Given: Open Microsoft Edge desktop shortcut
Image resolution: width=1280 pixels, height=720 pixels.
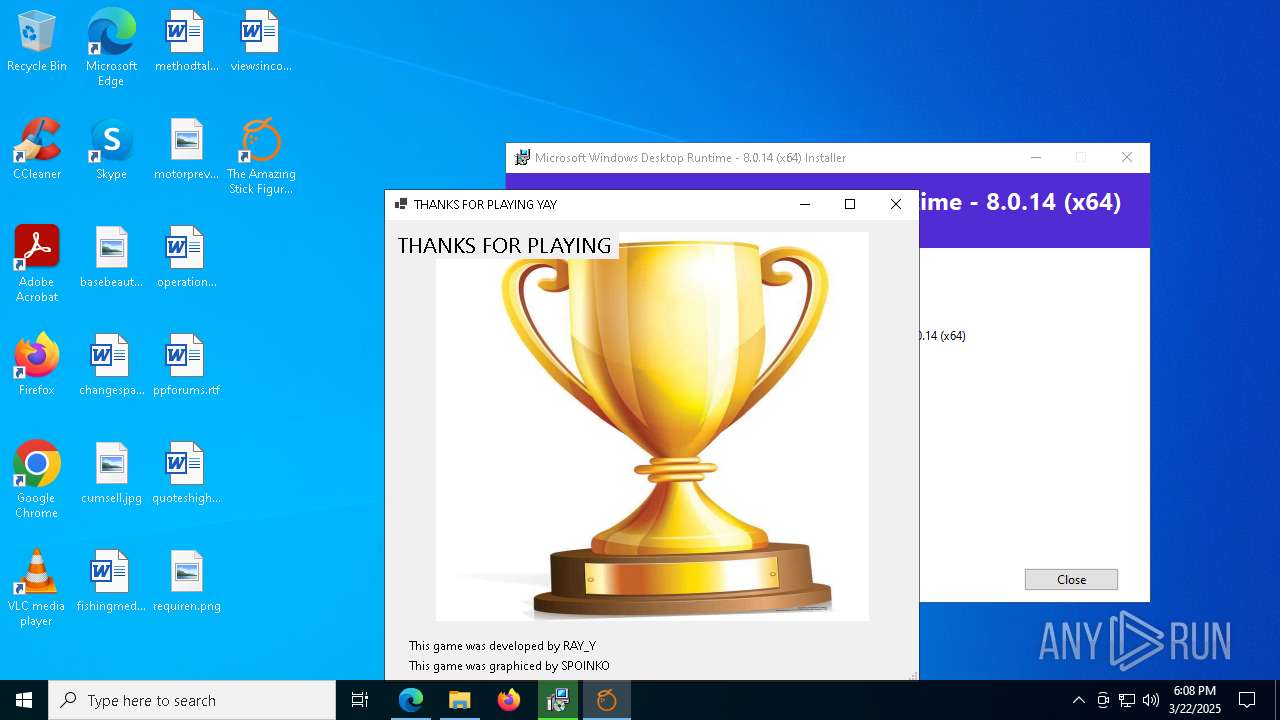Looking at the screenshot, I should point(111,48).
